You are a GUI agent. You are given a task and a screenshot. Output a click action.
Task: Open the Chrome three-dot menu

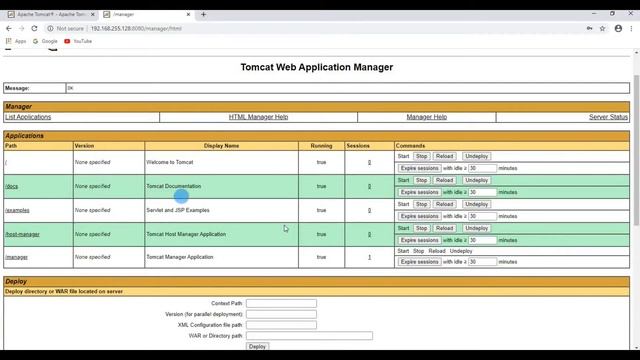(631, 29)
